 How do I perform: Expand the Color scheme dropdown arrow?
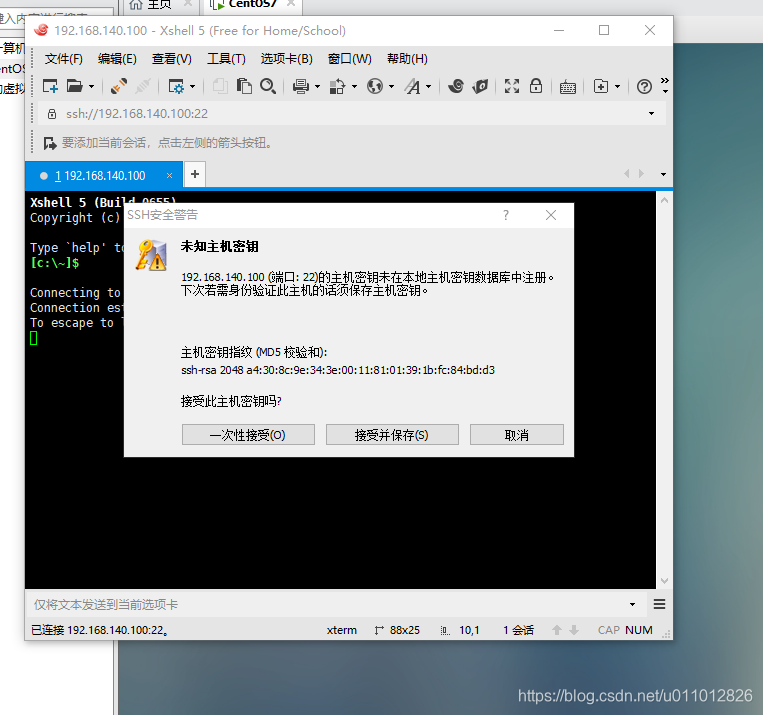coord(354,87)
